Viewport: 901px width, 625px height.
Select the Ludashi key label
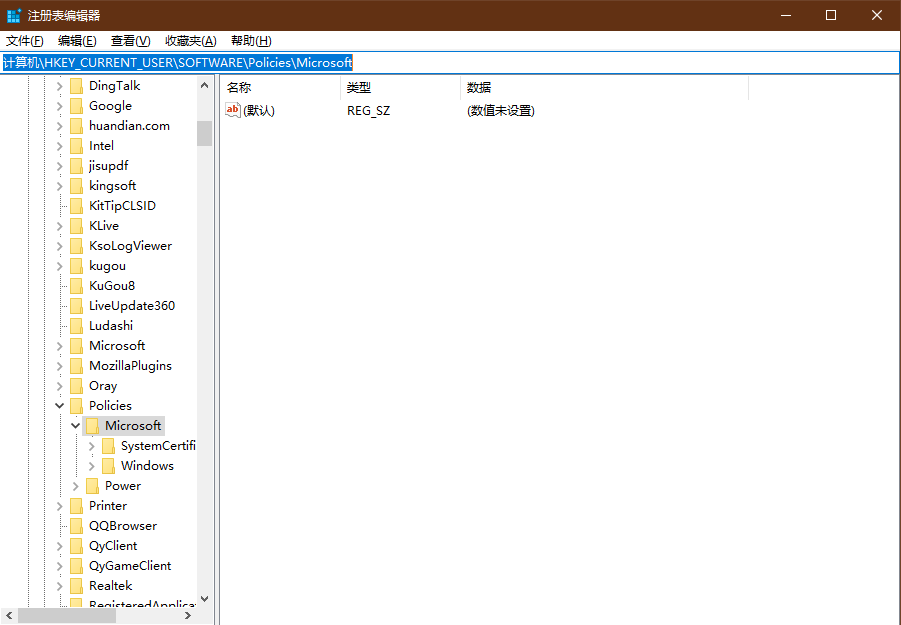point(111,326)
